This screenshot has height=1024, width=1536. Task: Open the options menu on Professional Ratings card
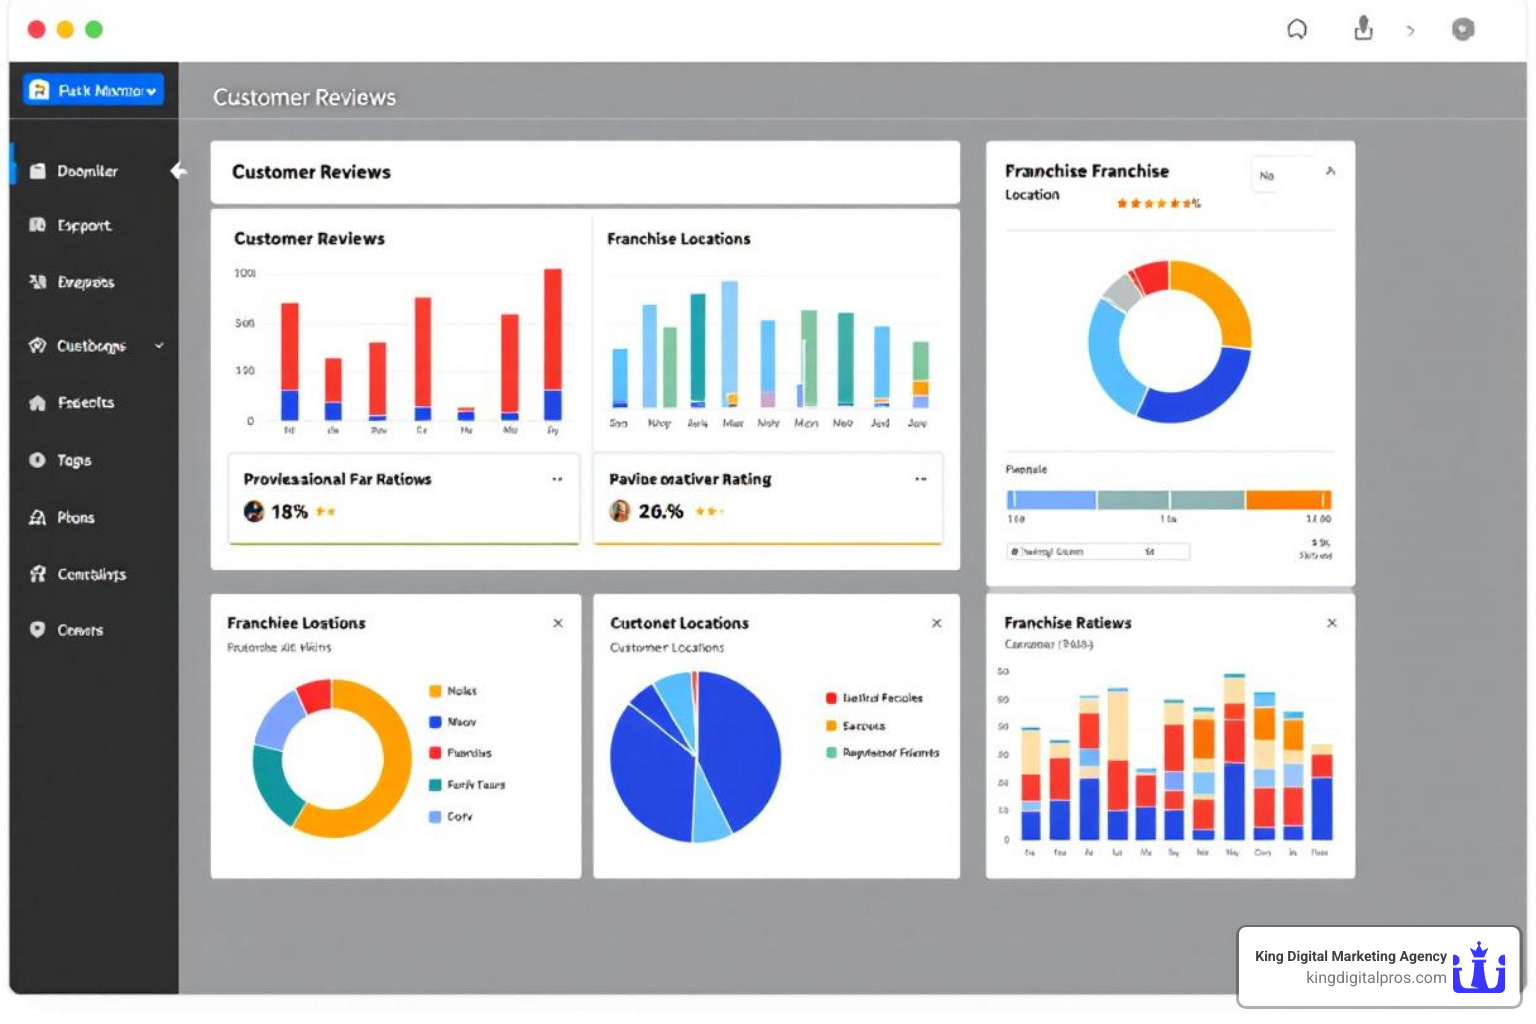tap(557, 479)
